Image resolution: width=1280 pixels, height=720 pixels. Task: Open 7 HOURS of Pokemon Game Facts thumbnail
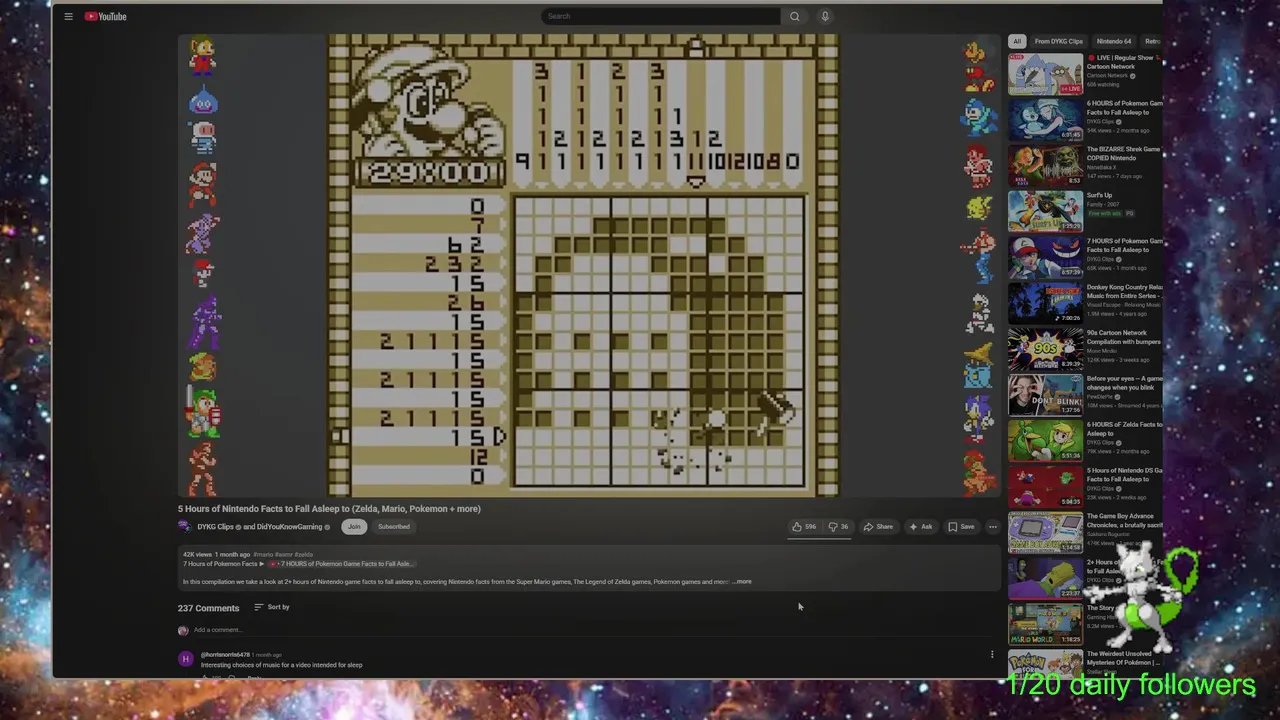click(x=1045, y=258)
